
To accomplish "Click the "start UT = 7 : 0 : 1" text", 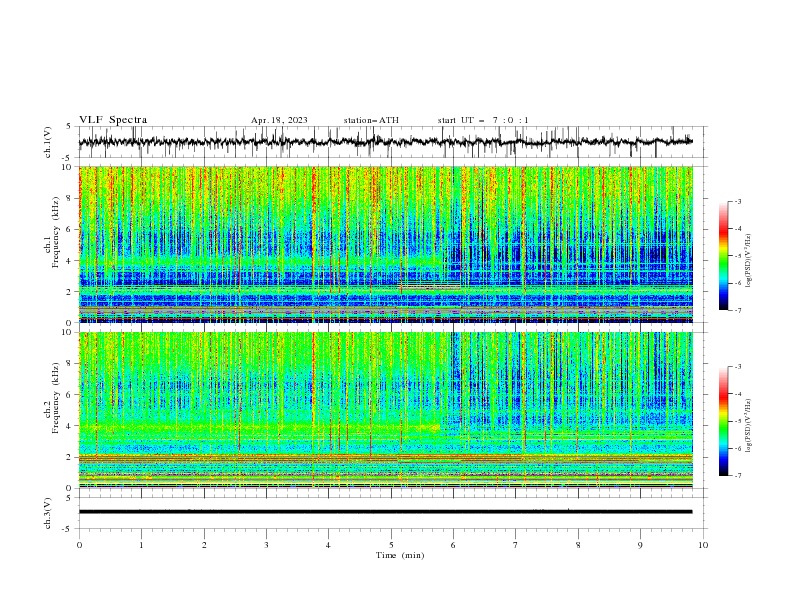I will 483,120.
